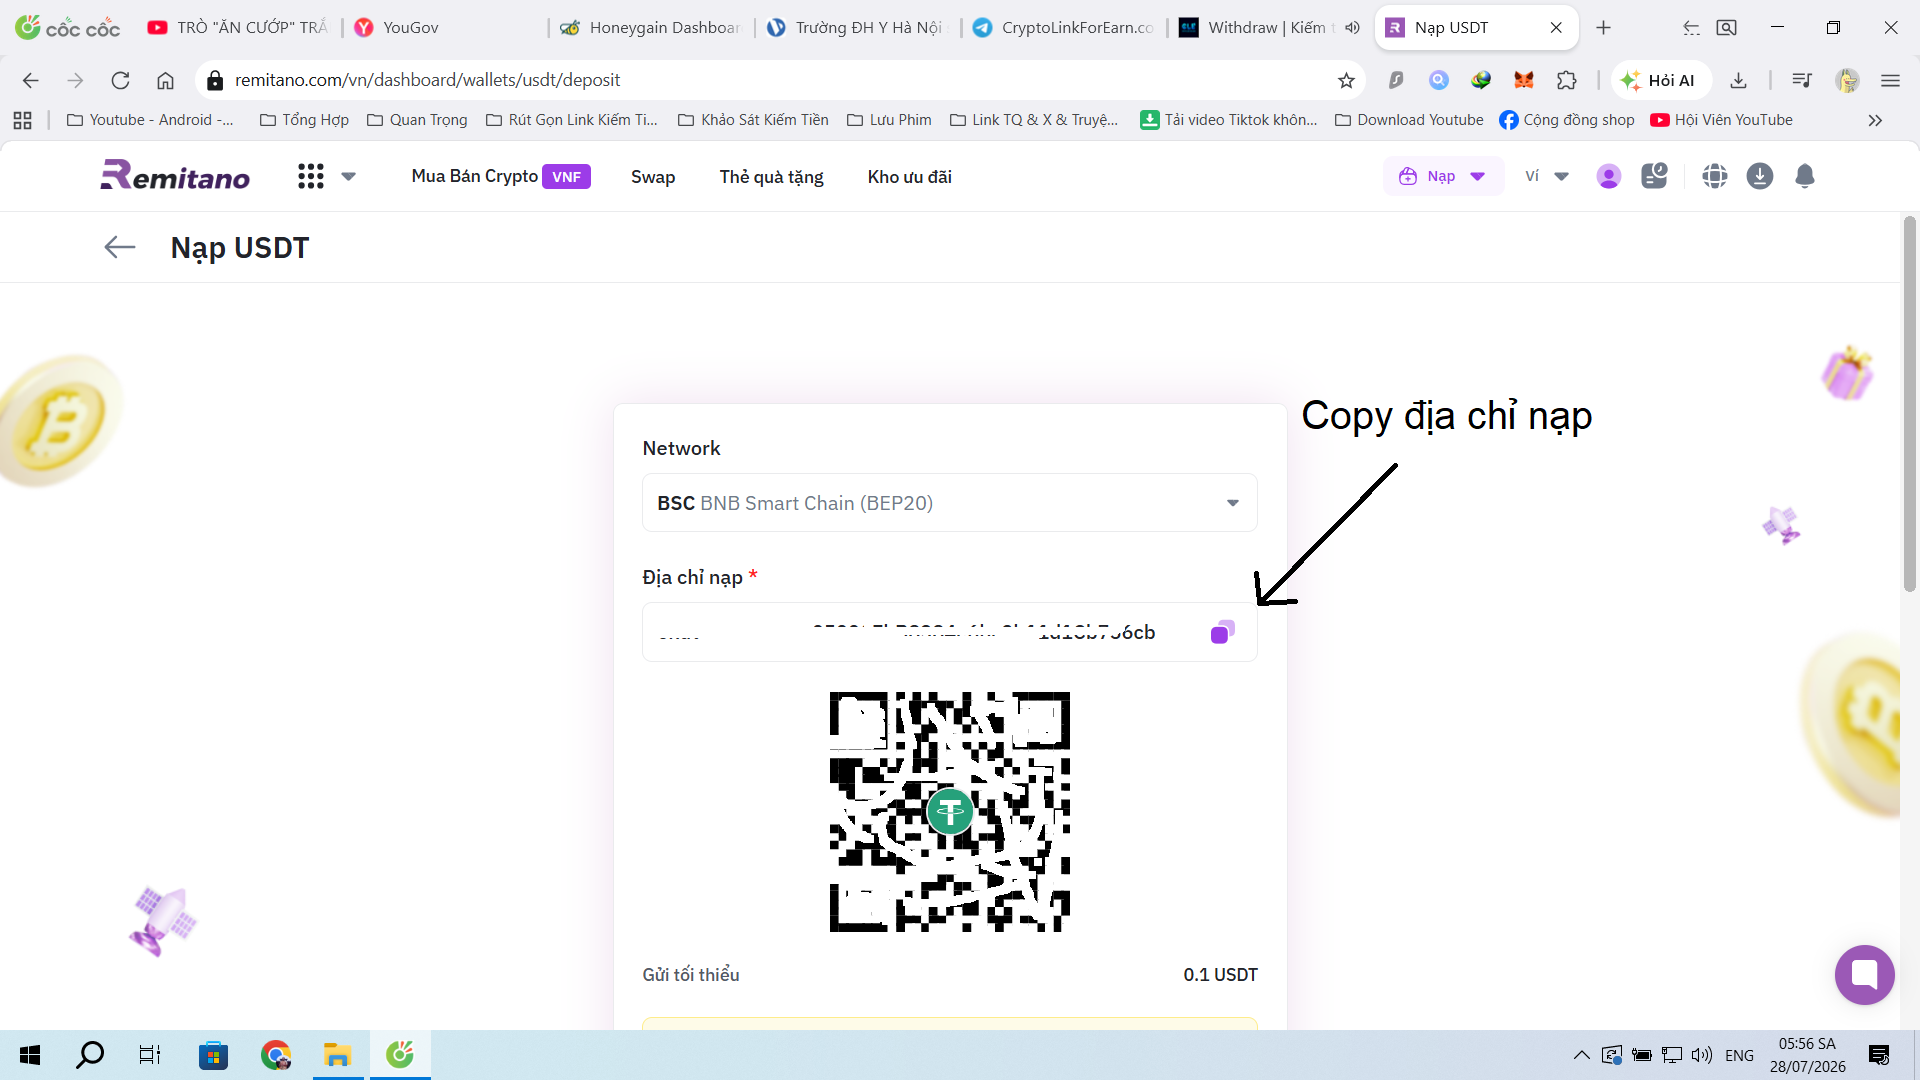Open the Quan Trọng bookmark folder

(x=417, y=120)
